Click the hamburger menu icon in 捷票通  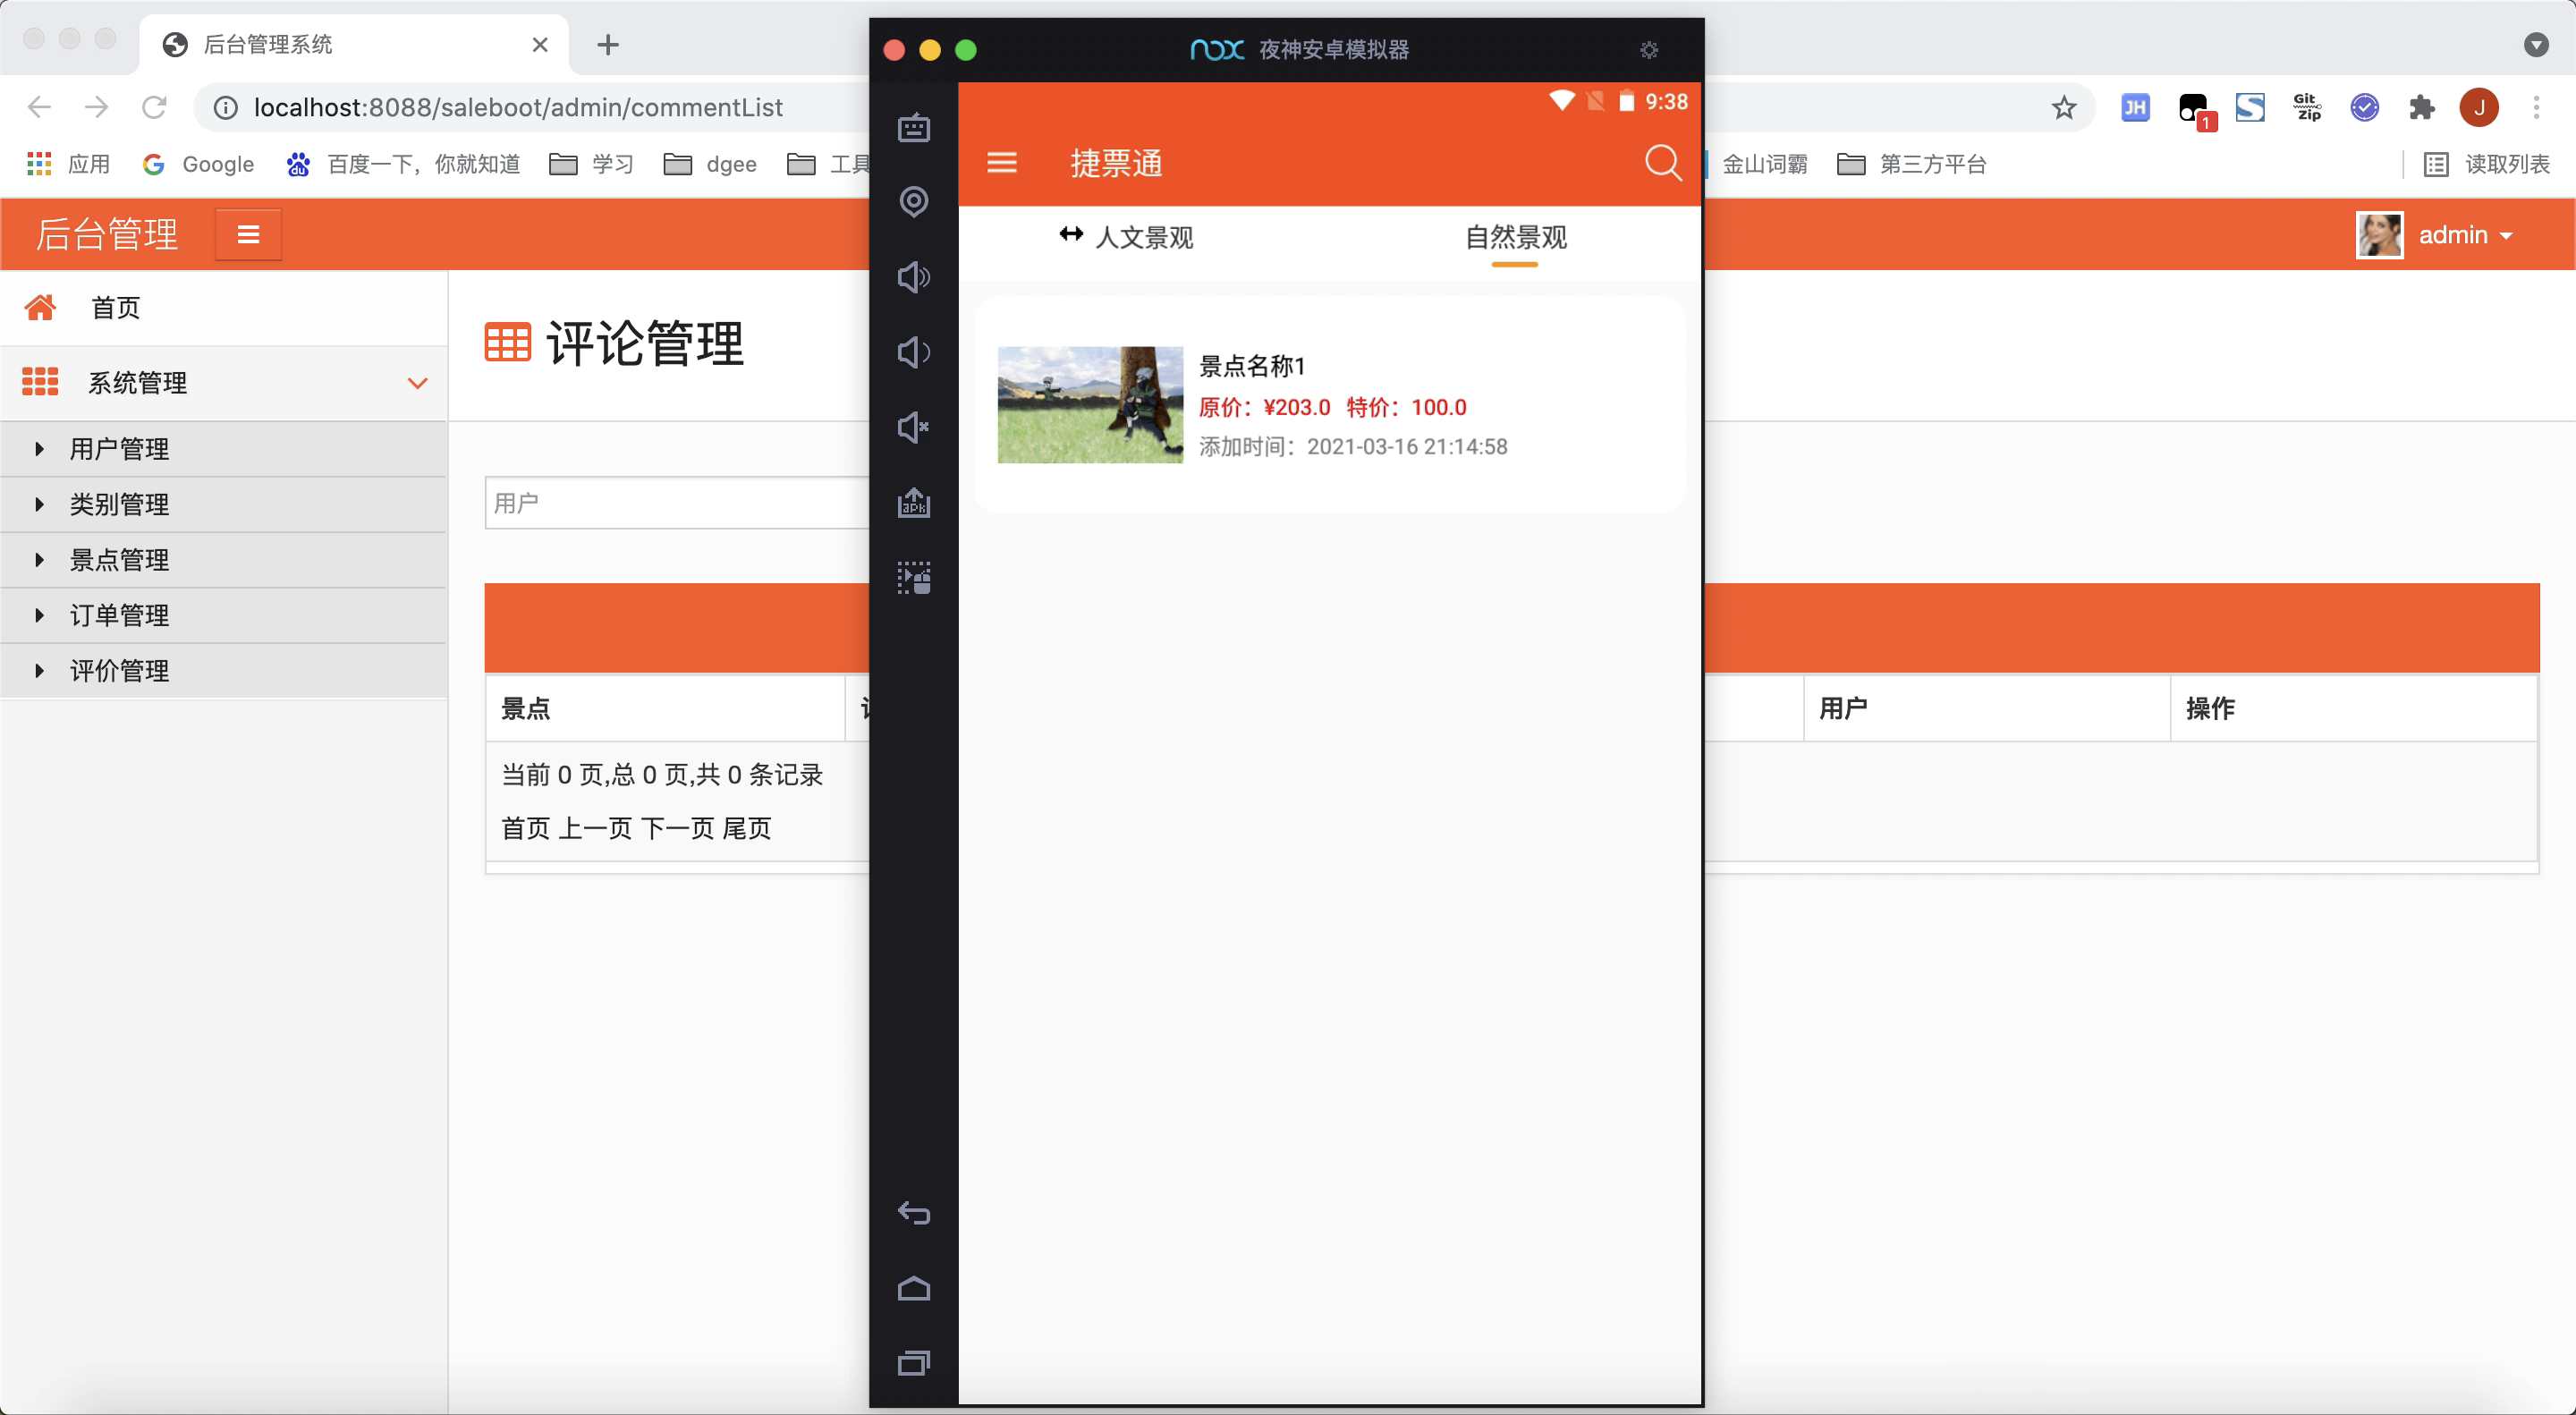click(1002, 164)
